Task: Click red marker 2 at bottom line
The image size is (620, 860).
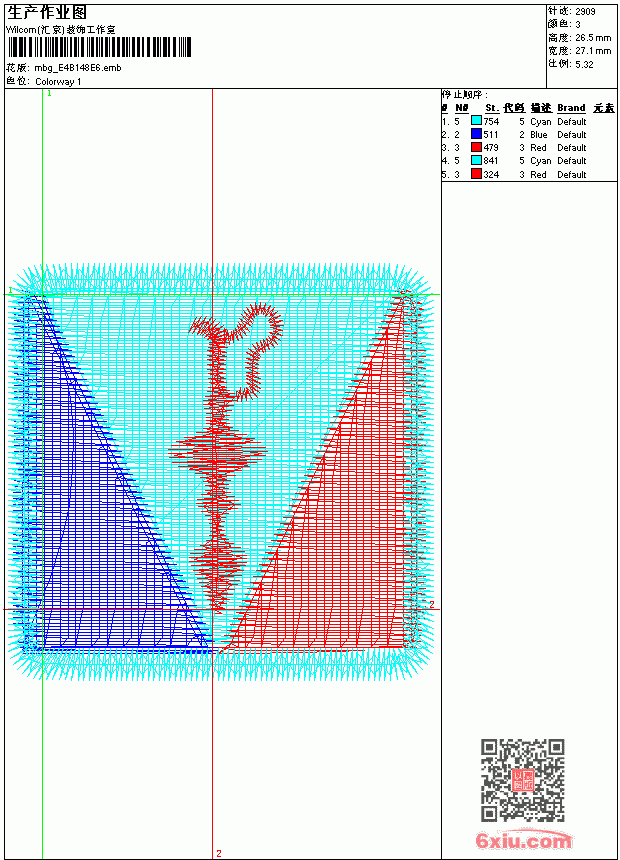Action: 219,853
